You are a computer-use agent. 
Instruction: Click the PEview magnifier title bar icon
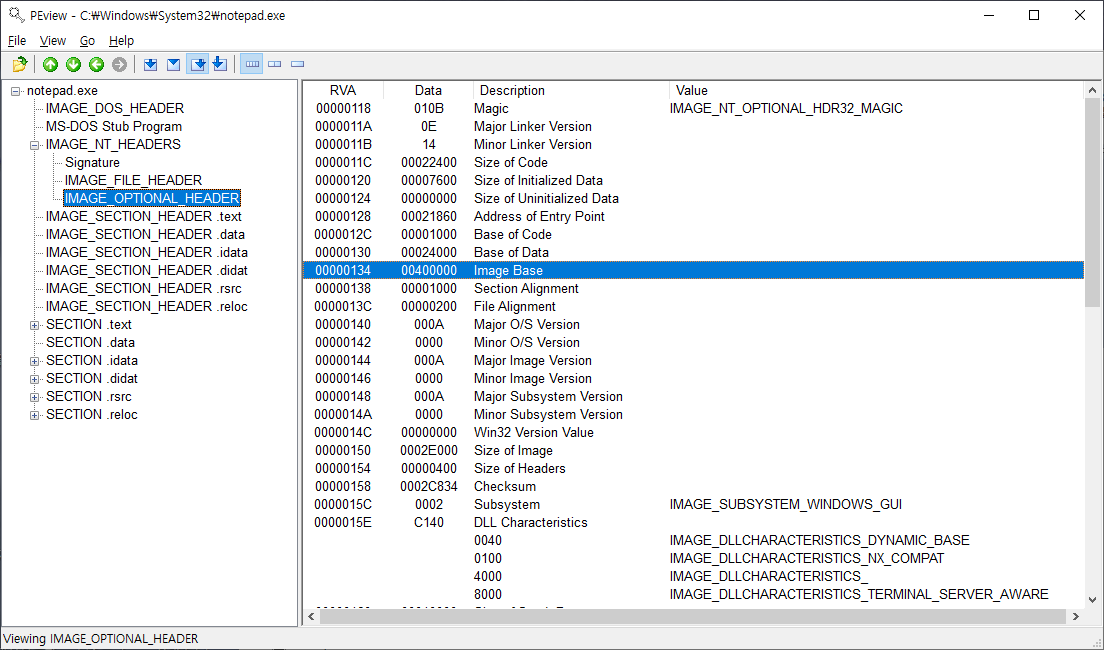pyautogui.click(x=16, y=15)
